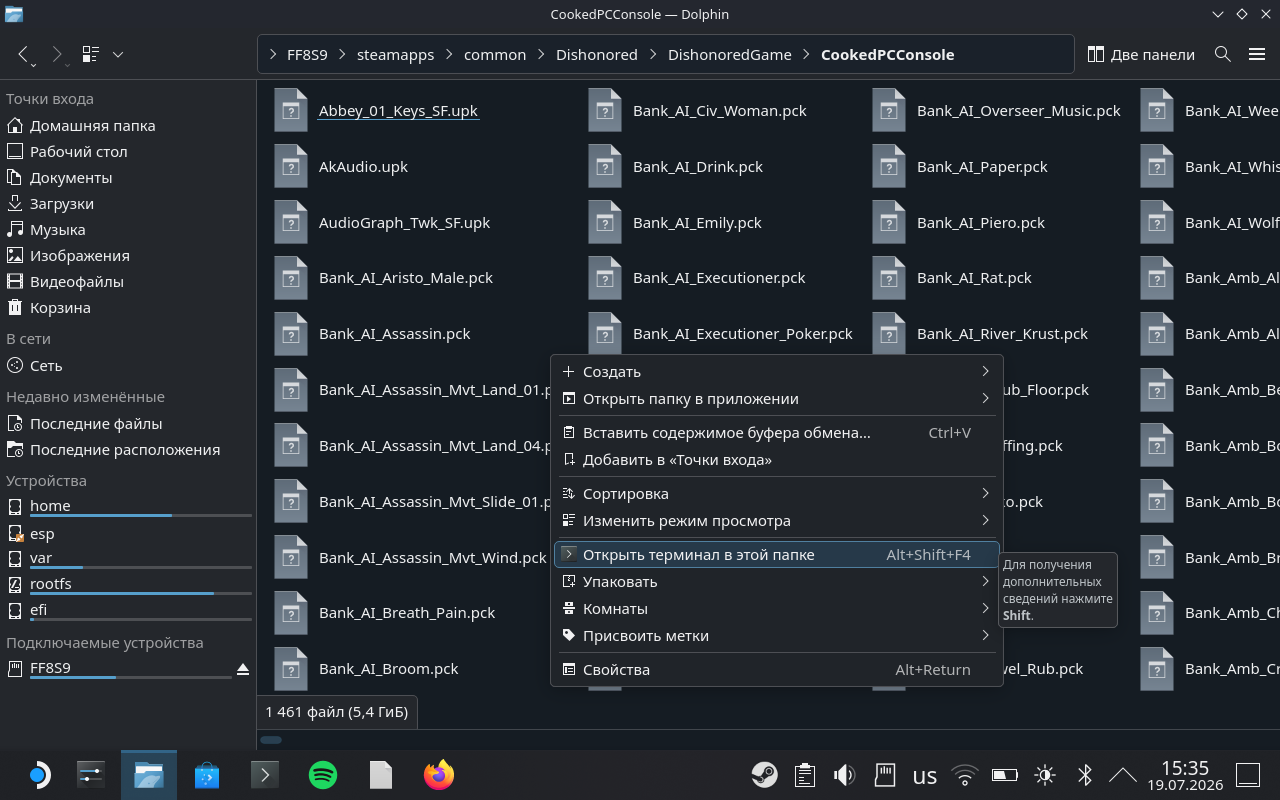The height and width of the screenshot is (800, 1280).
Task: Open the var device in the sidebar
Action: click(x=128, y=559)
